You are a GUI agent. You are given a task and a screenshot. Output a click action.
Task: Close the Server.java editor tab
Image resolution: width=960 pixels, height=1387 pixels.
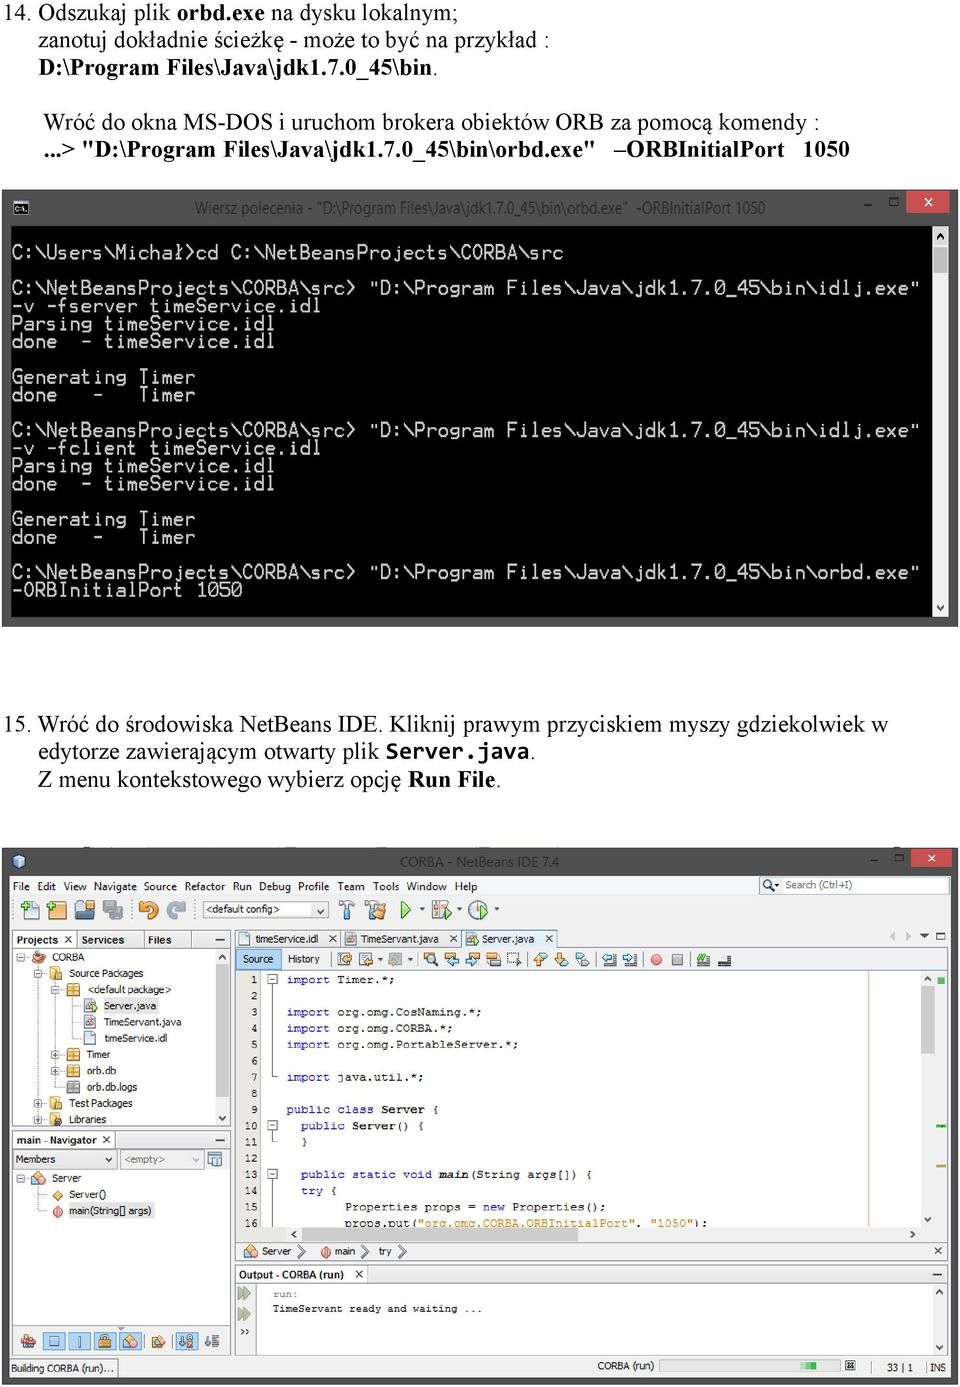coord(549,939)
